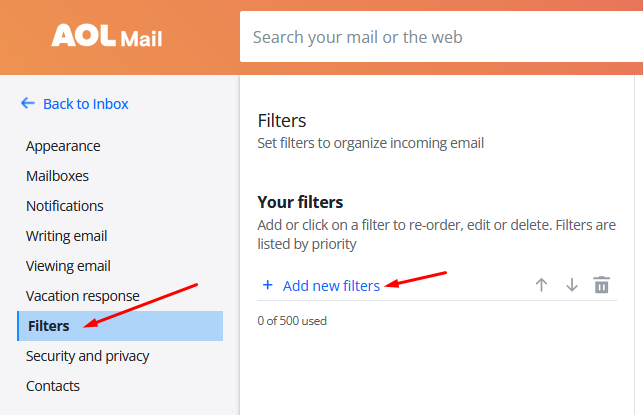Click the AOL Mail logo
The height and width of the screenshot is (415, 643).
pyautogui.click(x=107, y=36)
